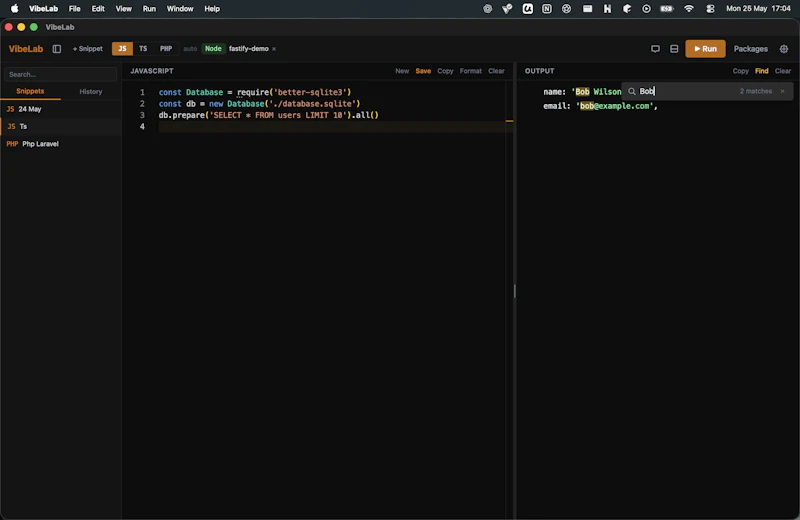Click line number 3 in the gutter
The image size is (800, 520).
click(142, 115)
